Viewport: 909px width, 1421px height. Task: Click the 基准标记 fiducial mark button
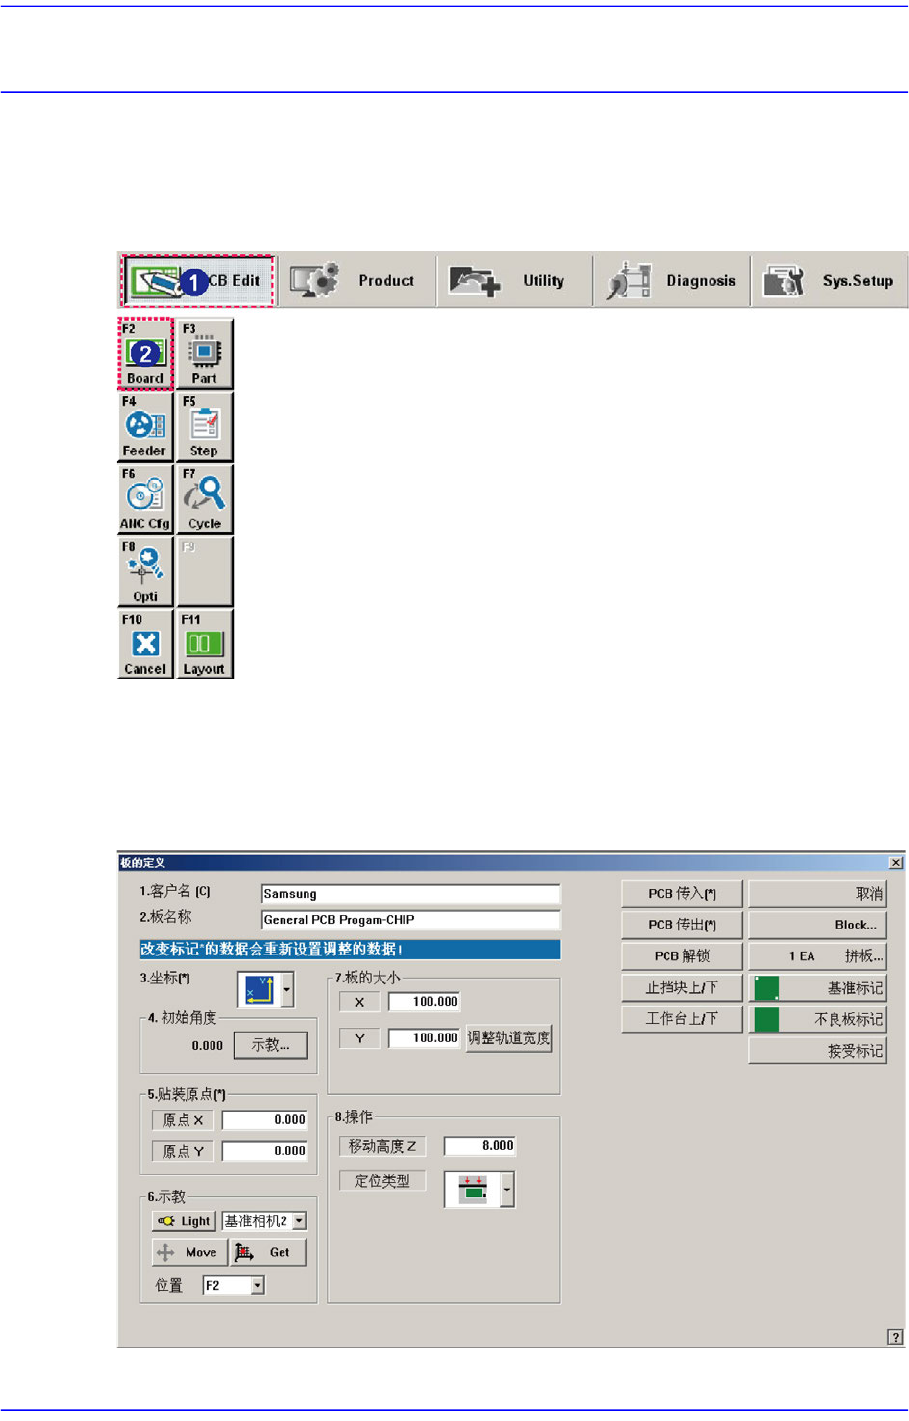coord(818,988)
